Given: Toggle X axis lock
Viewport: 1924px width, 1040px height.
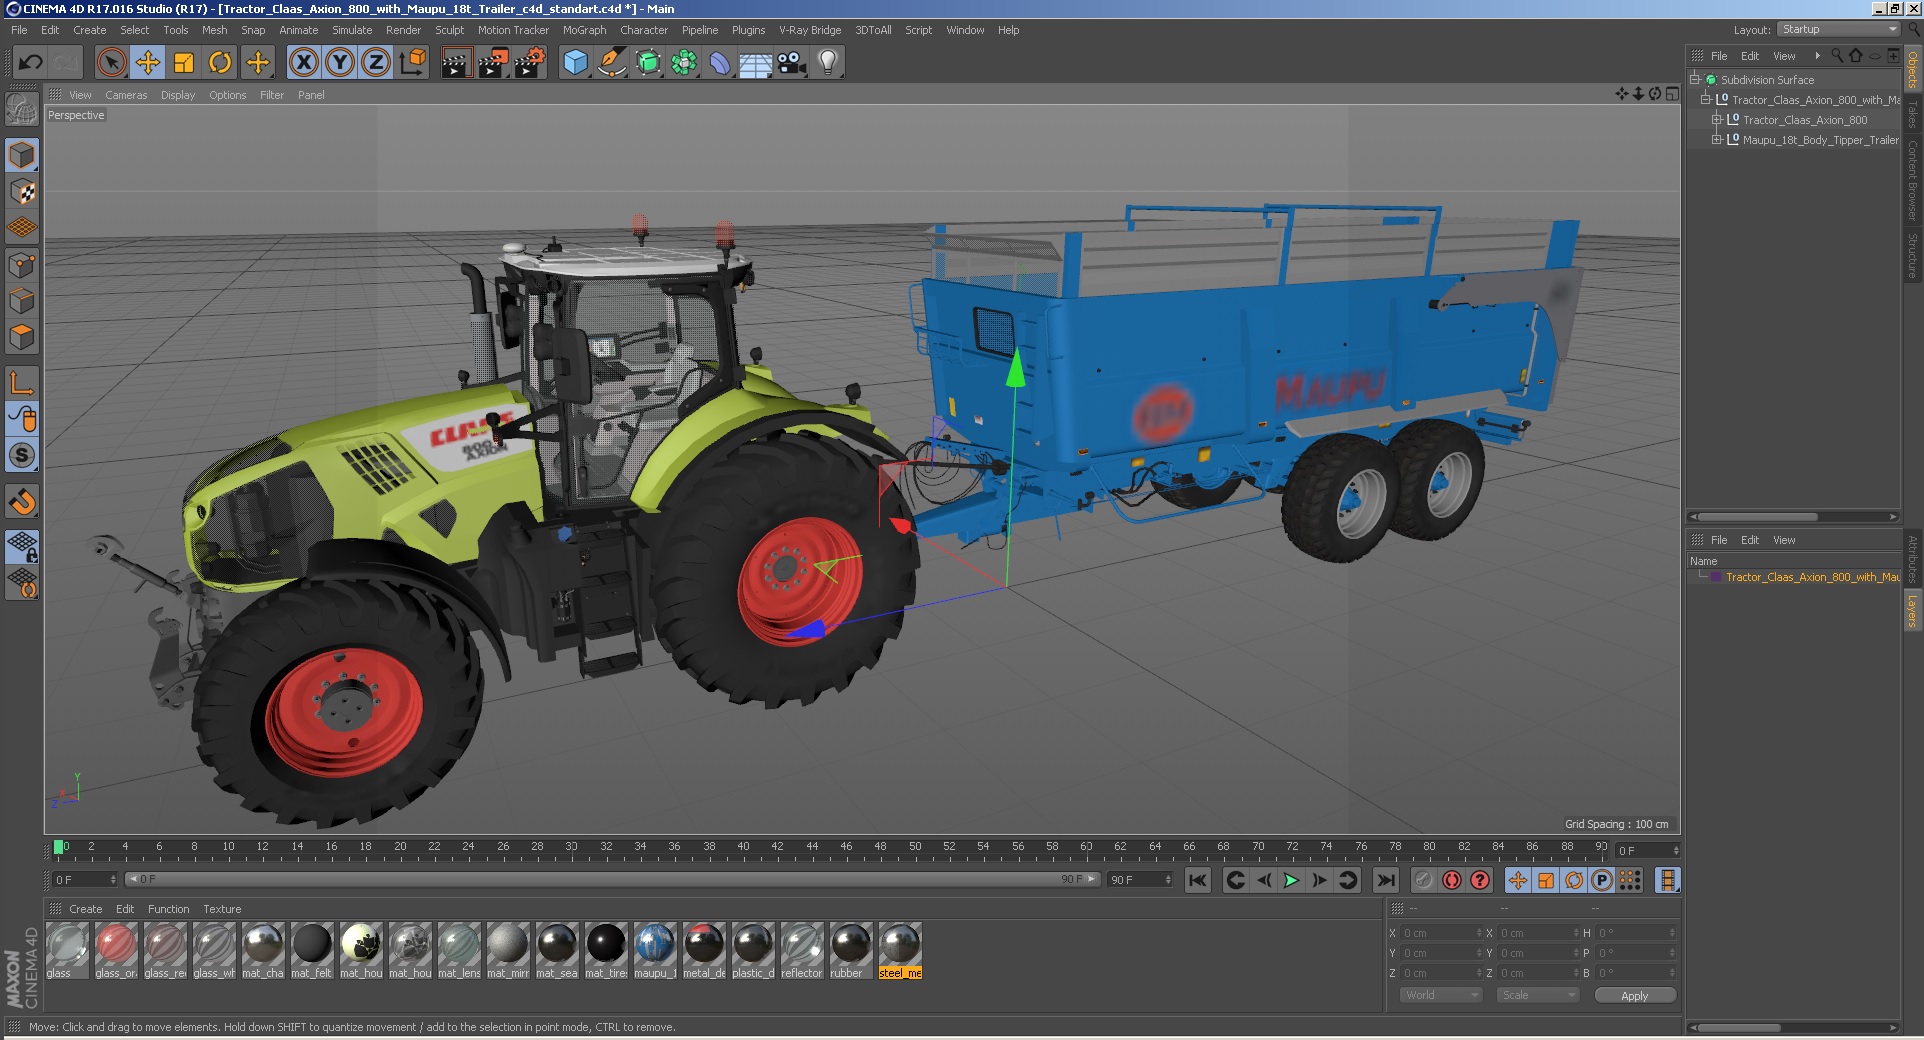Looking at the screenshot, I should coord(304,63).
